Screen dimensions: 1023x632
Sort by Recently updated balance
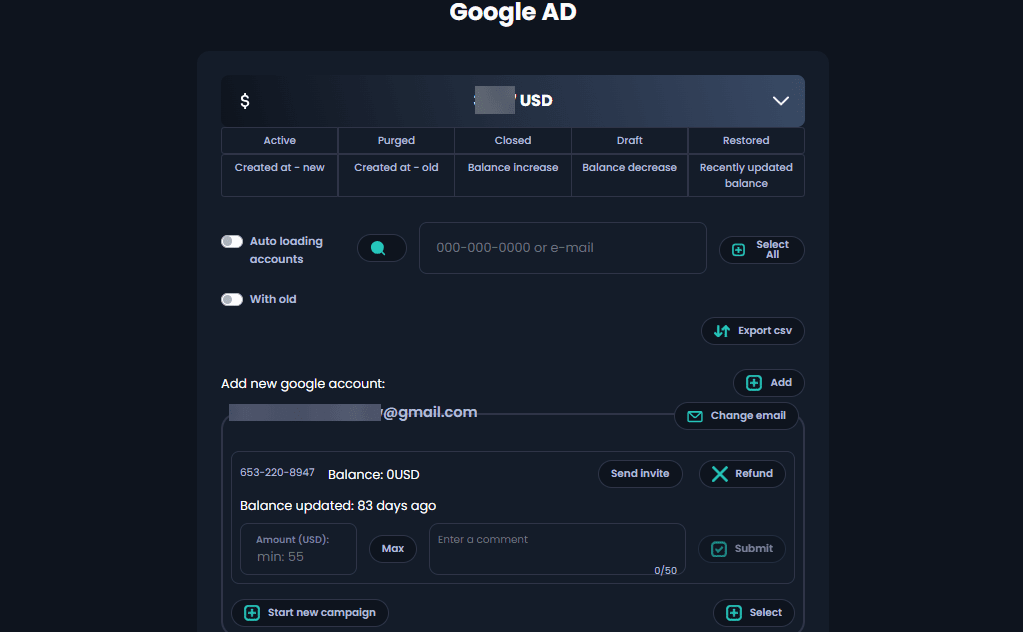746,175
